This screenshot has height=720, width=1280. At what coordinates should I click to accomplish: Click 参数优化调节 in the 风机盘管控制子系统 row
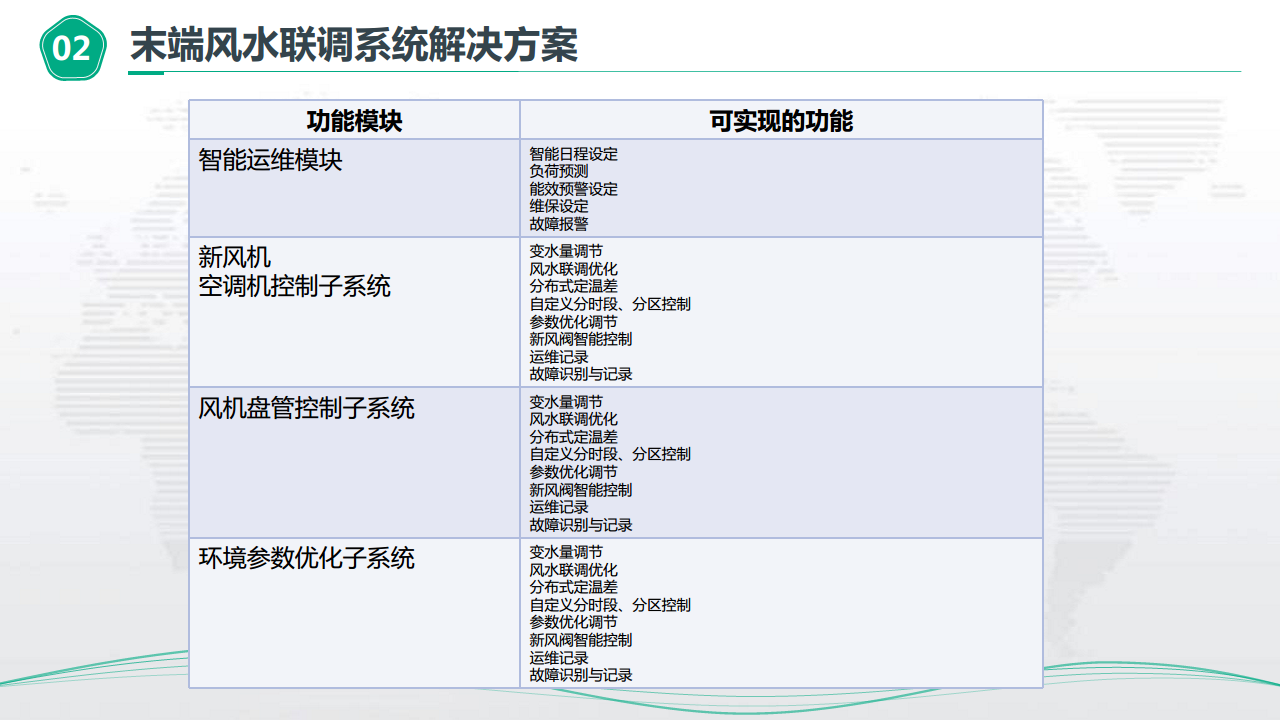574,472
